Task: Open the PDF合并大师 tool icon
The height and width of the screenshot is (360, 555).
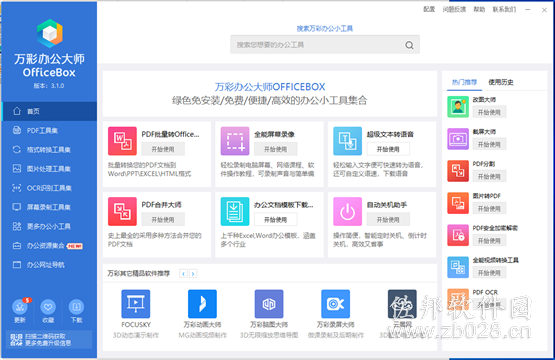Action: tap(122, 211)
